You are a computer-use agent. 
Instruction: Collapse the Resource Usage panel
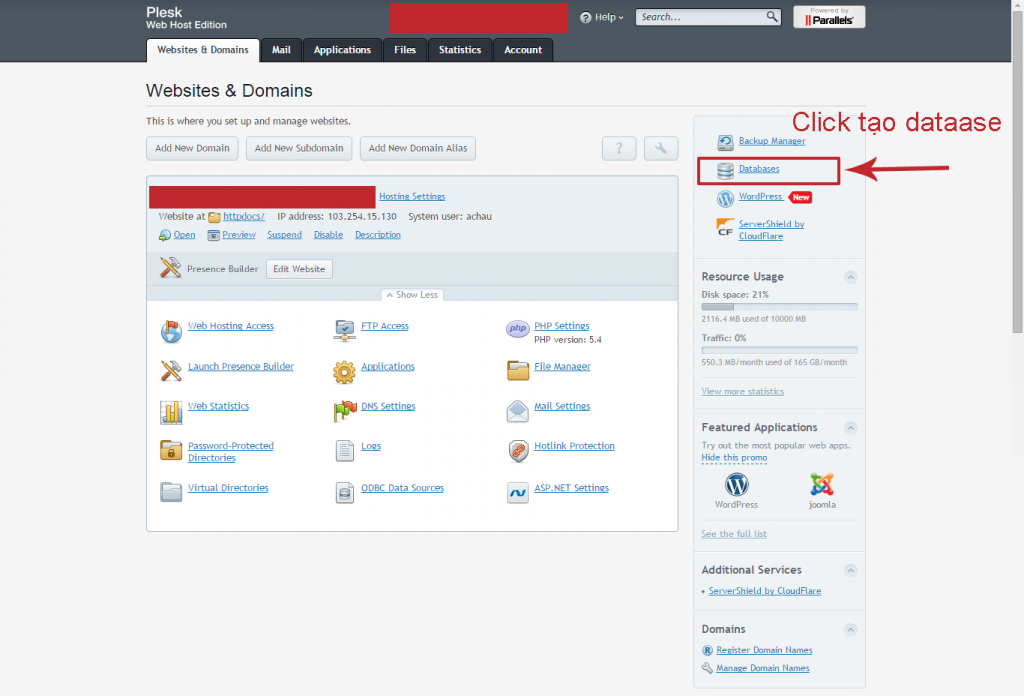pyautogui.click(x=850, y=277)
